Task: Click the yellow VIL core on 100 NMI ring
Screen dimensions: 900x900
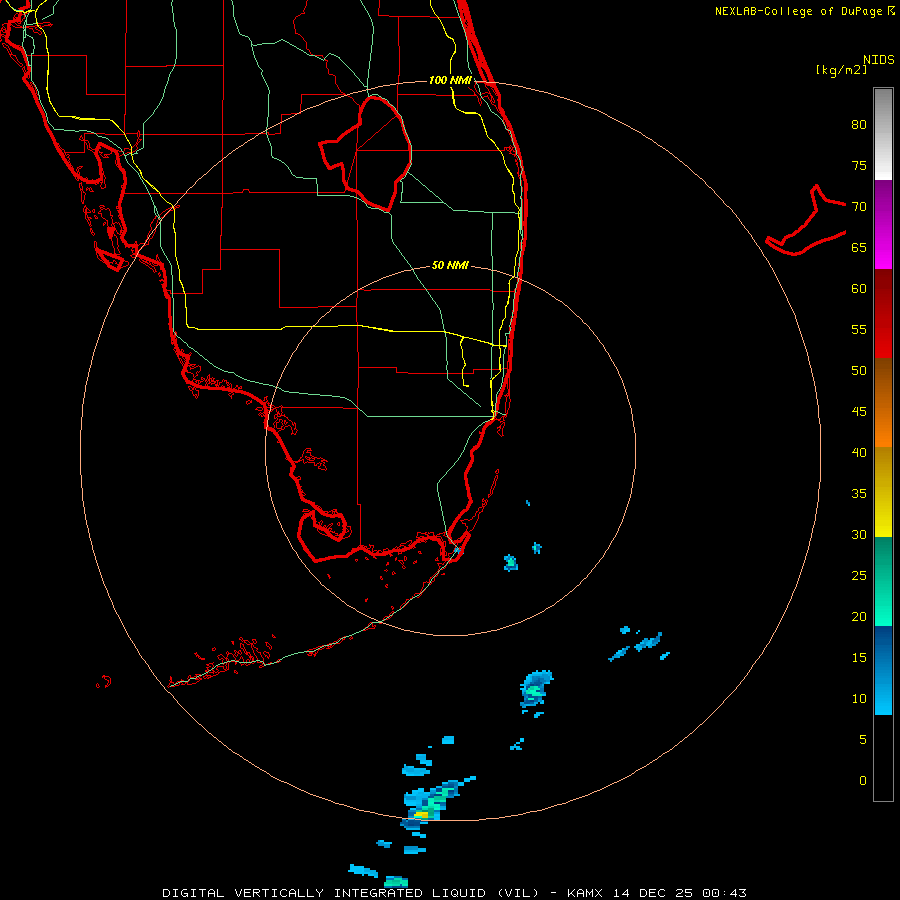Action: click(x=421, y=814)
